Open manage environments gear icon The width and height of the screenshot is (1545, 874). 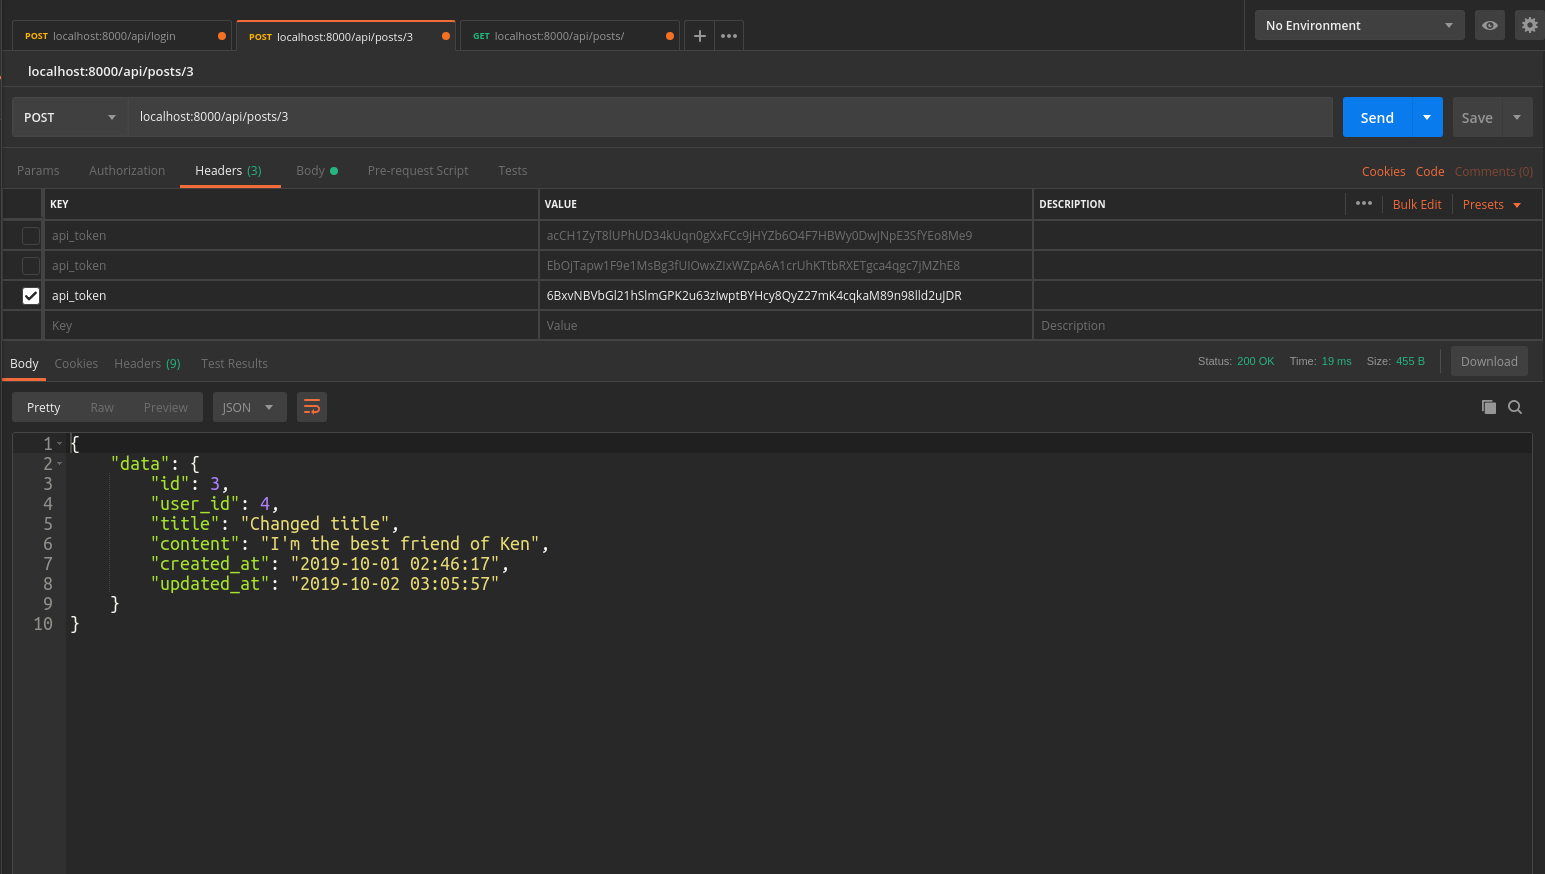point(1530,25)
